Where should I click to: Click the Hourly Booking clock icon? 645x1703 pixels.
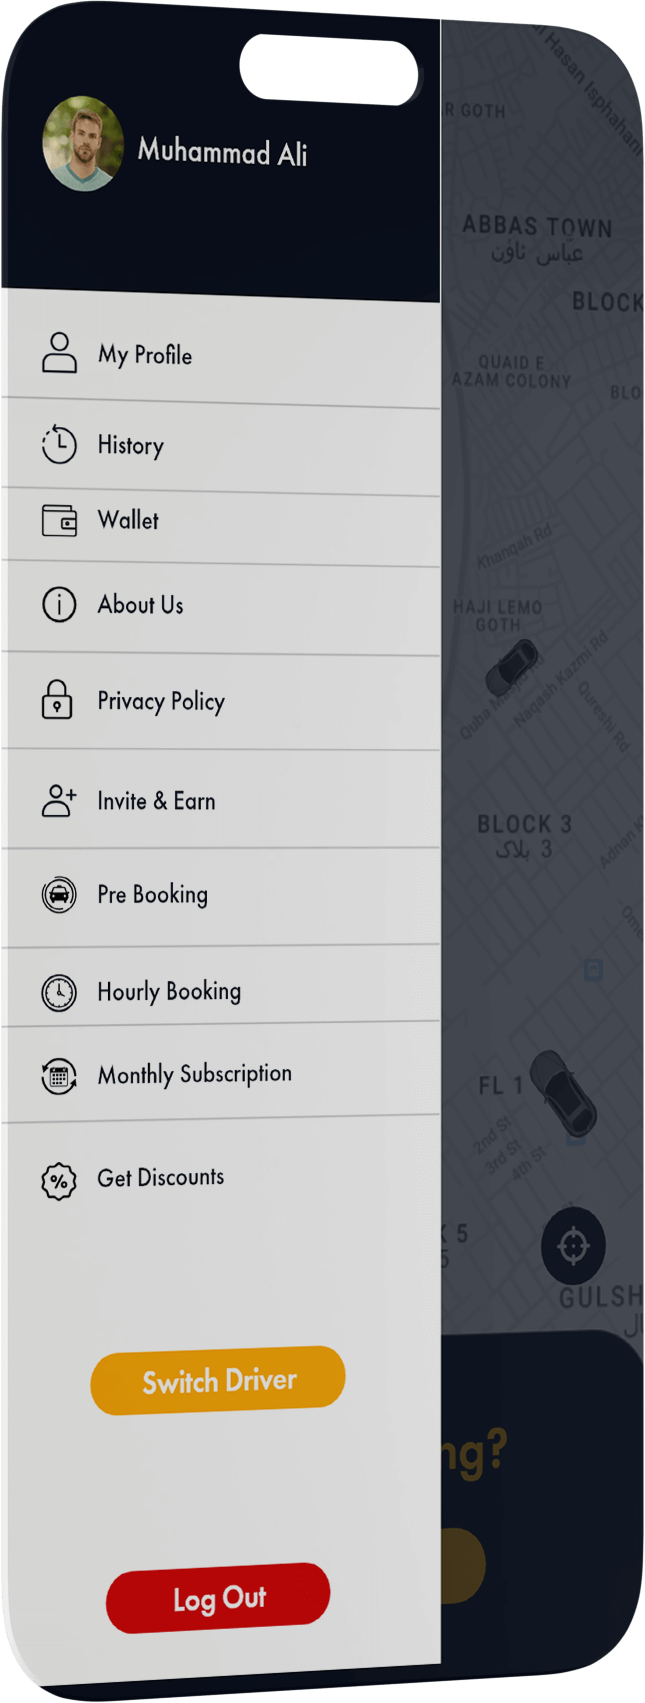pos(59,992)
